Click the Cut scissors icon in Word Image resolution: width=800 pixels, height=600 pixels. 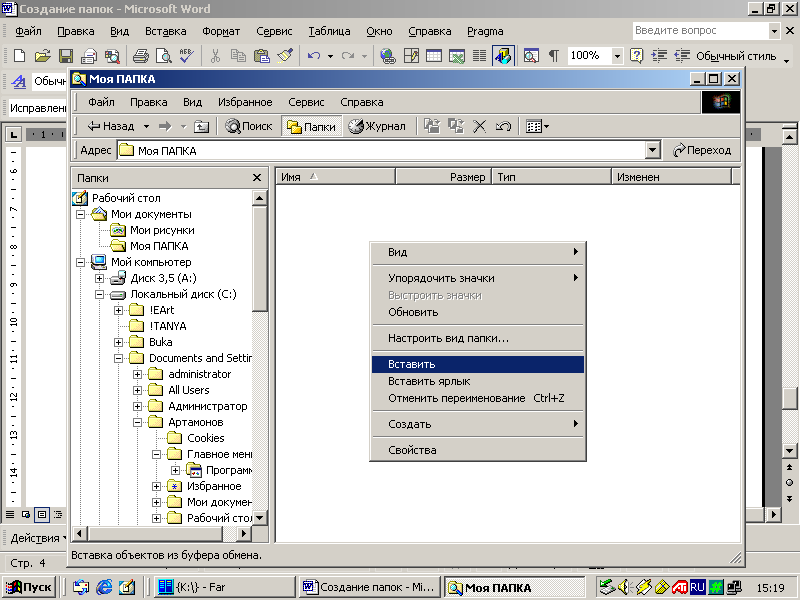coord(215,56)
